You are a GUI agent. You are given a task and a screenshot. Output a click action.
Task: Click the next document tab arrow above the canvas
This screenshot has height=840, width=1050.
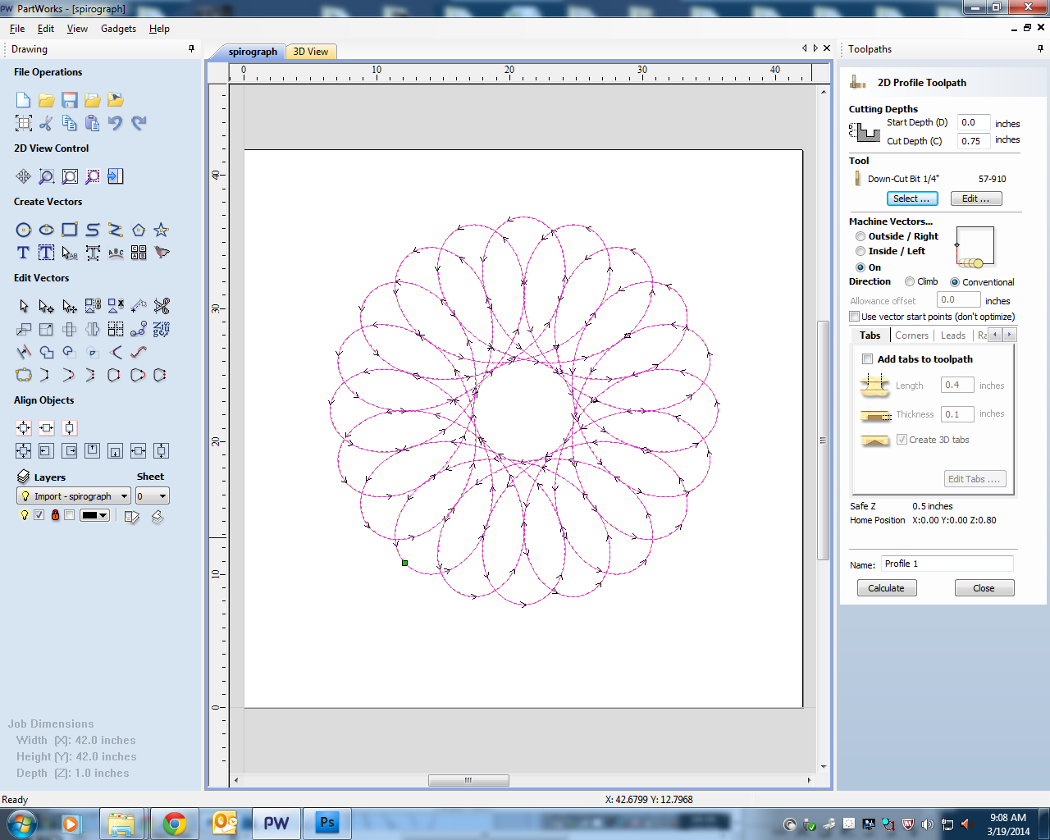815,48
